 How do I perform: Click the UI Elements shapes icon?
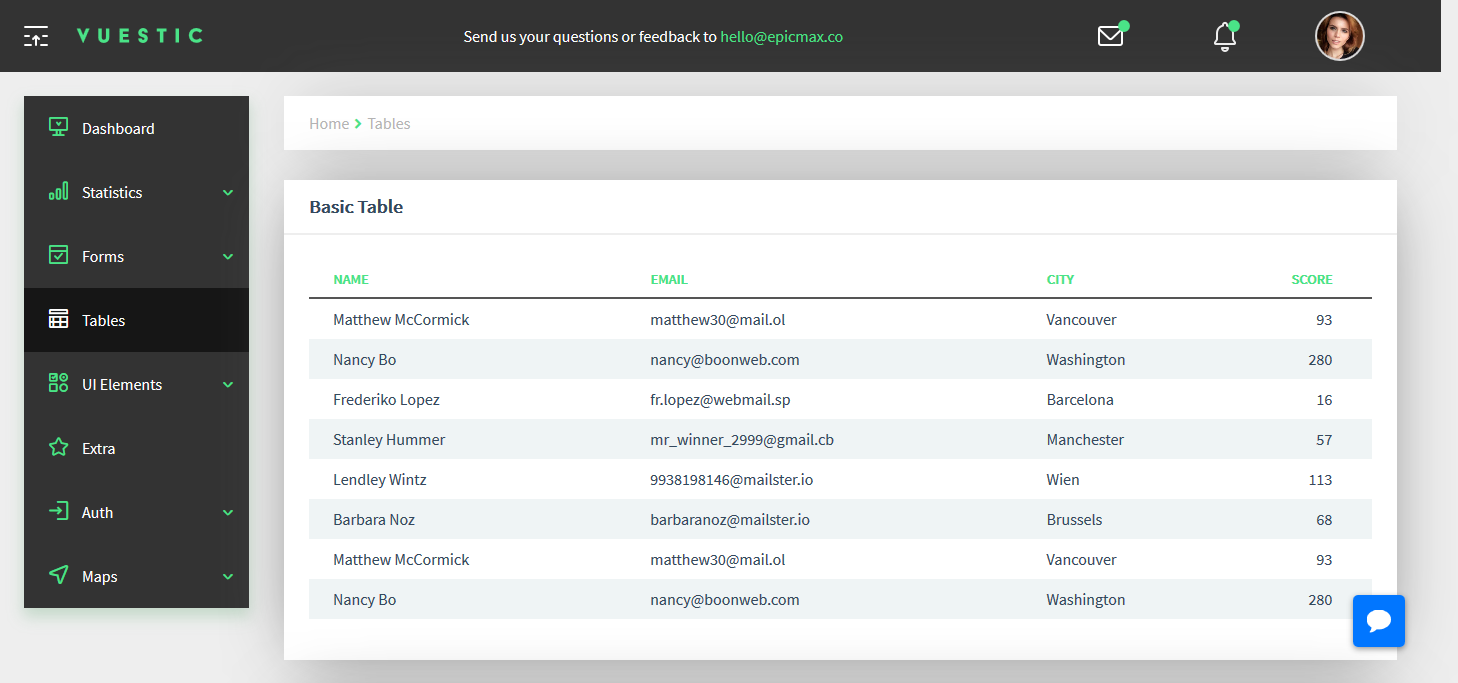59,383
